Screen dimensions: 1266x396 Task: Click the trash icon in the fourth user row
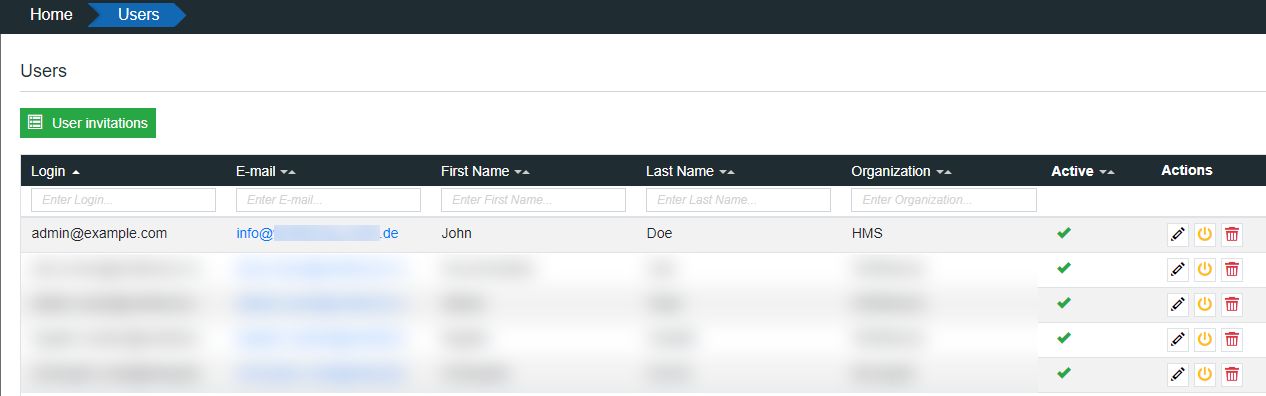1232,339
